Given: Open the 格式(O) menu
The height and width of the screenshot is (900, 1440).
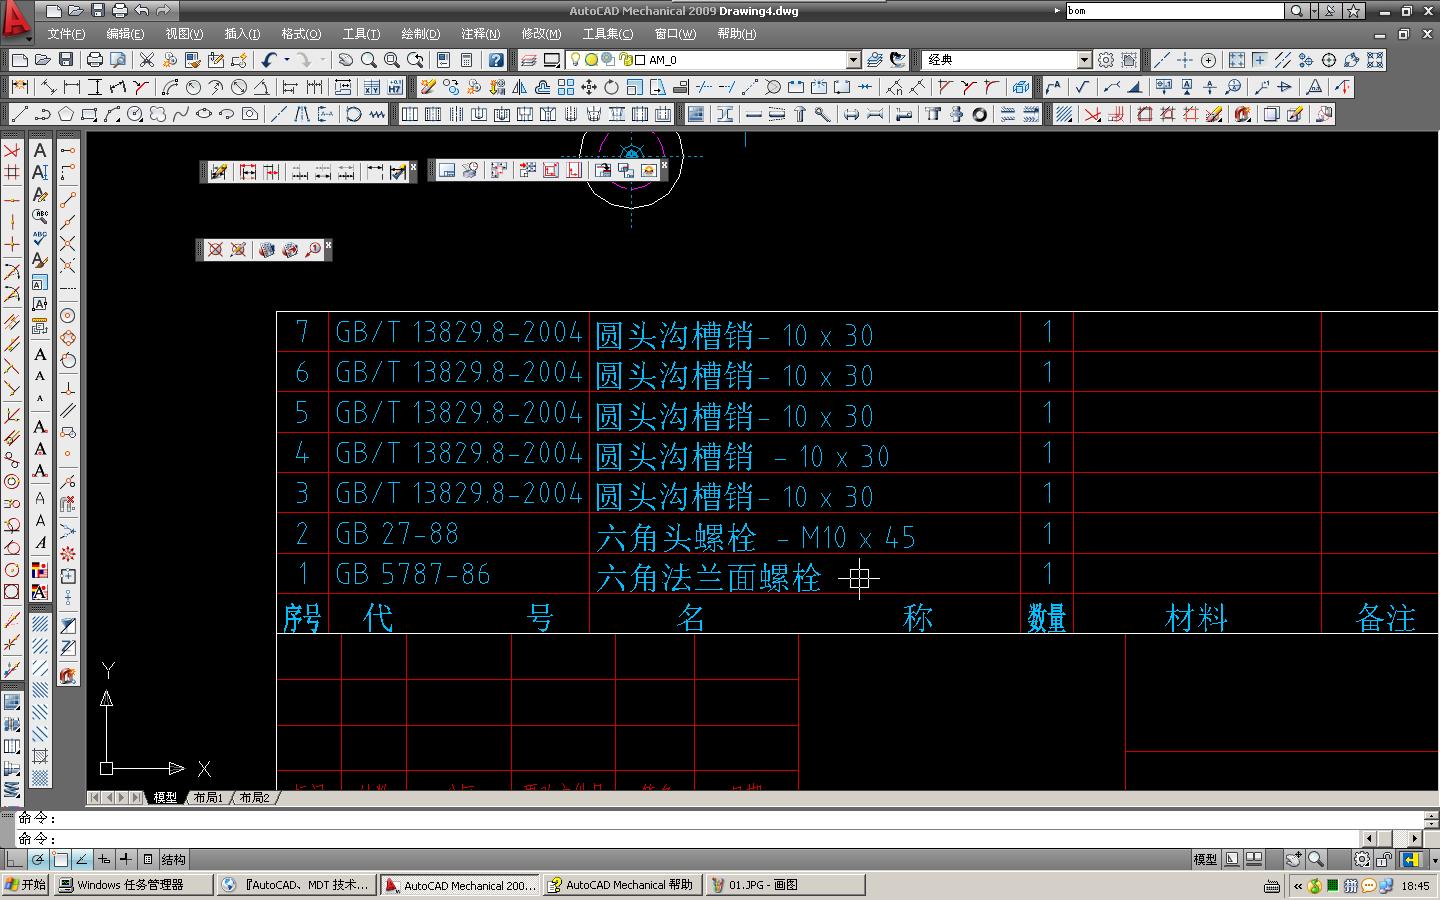Looking at the screenshot, I should [x=301, y=34].
